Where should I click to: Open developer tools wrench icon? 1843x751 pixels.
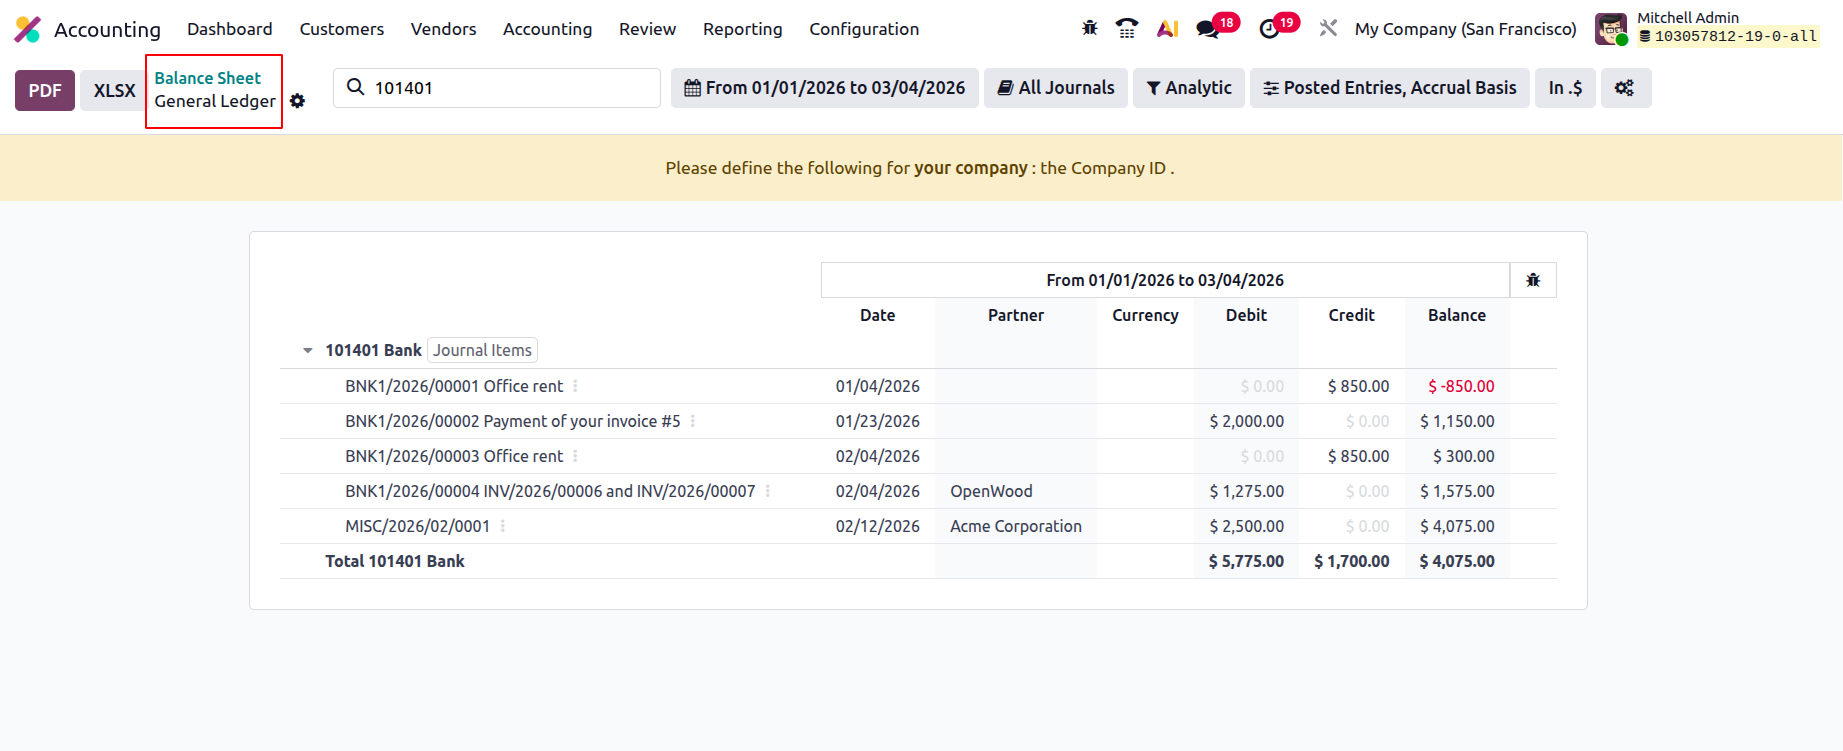[1328, 28]
